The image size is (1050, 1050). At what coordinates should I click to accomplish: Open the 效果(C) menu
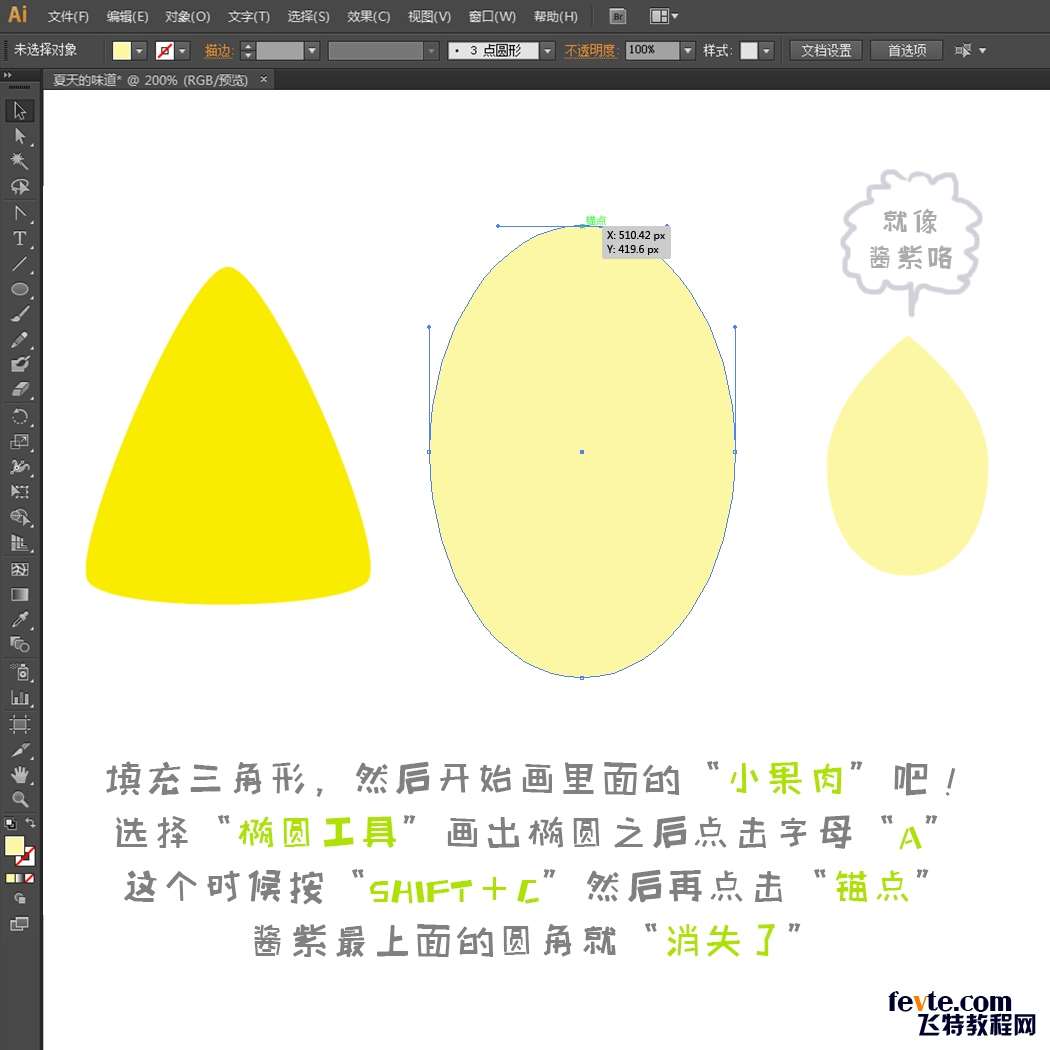pyautogui.click(x=368, y=16)
